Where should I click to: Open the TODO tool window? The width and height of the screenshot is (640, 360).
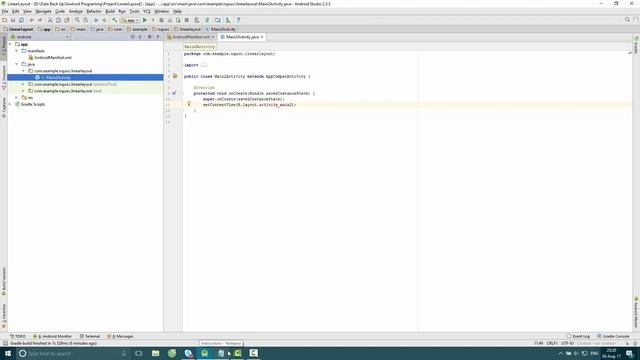click(18, 336)
